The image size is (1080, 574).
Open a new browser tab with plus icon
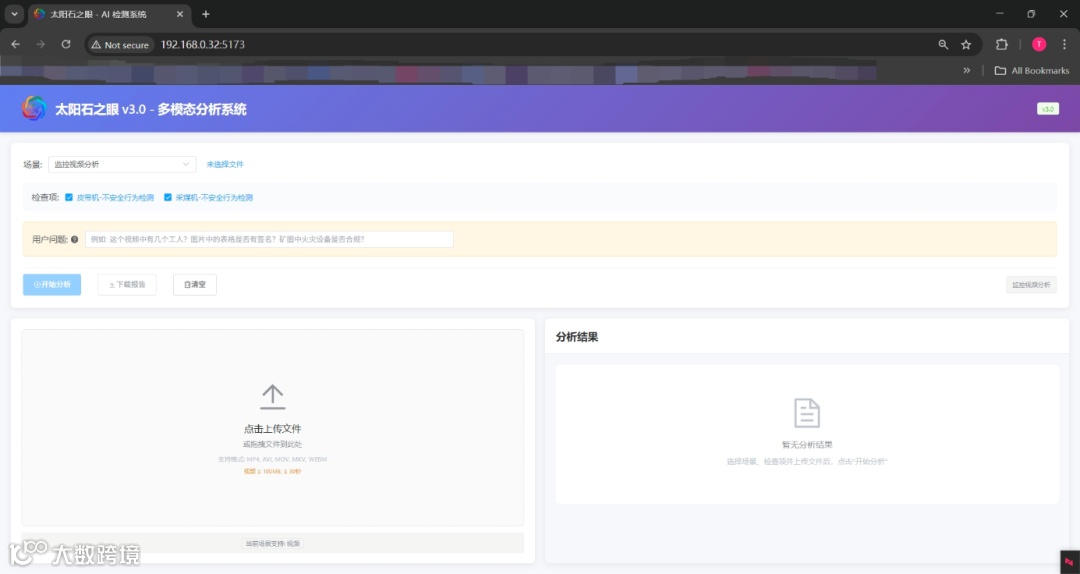[x=205, y=14]
